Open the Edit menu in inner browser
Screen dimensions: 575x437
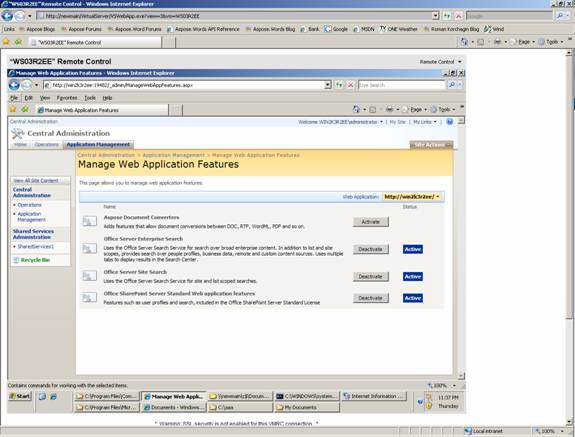point(29,98)
